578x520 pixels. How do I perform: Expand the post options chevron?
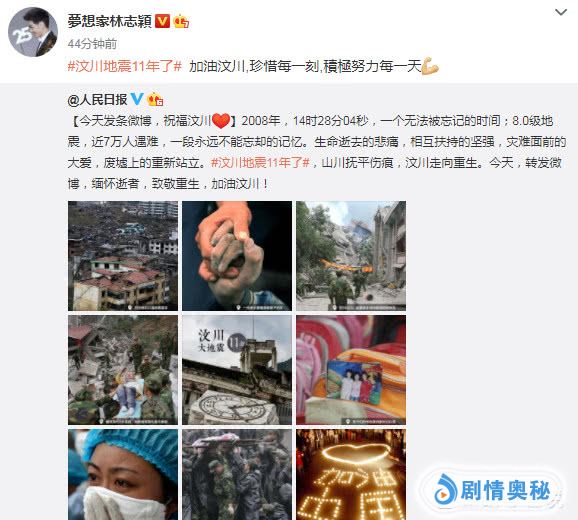point(561,13)
